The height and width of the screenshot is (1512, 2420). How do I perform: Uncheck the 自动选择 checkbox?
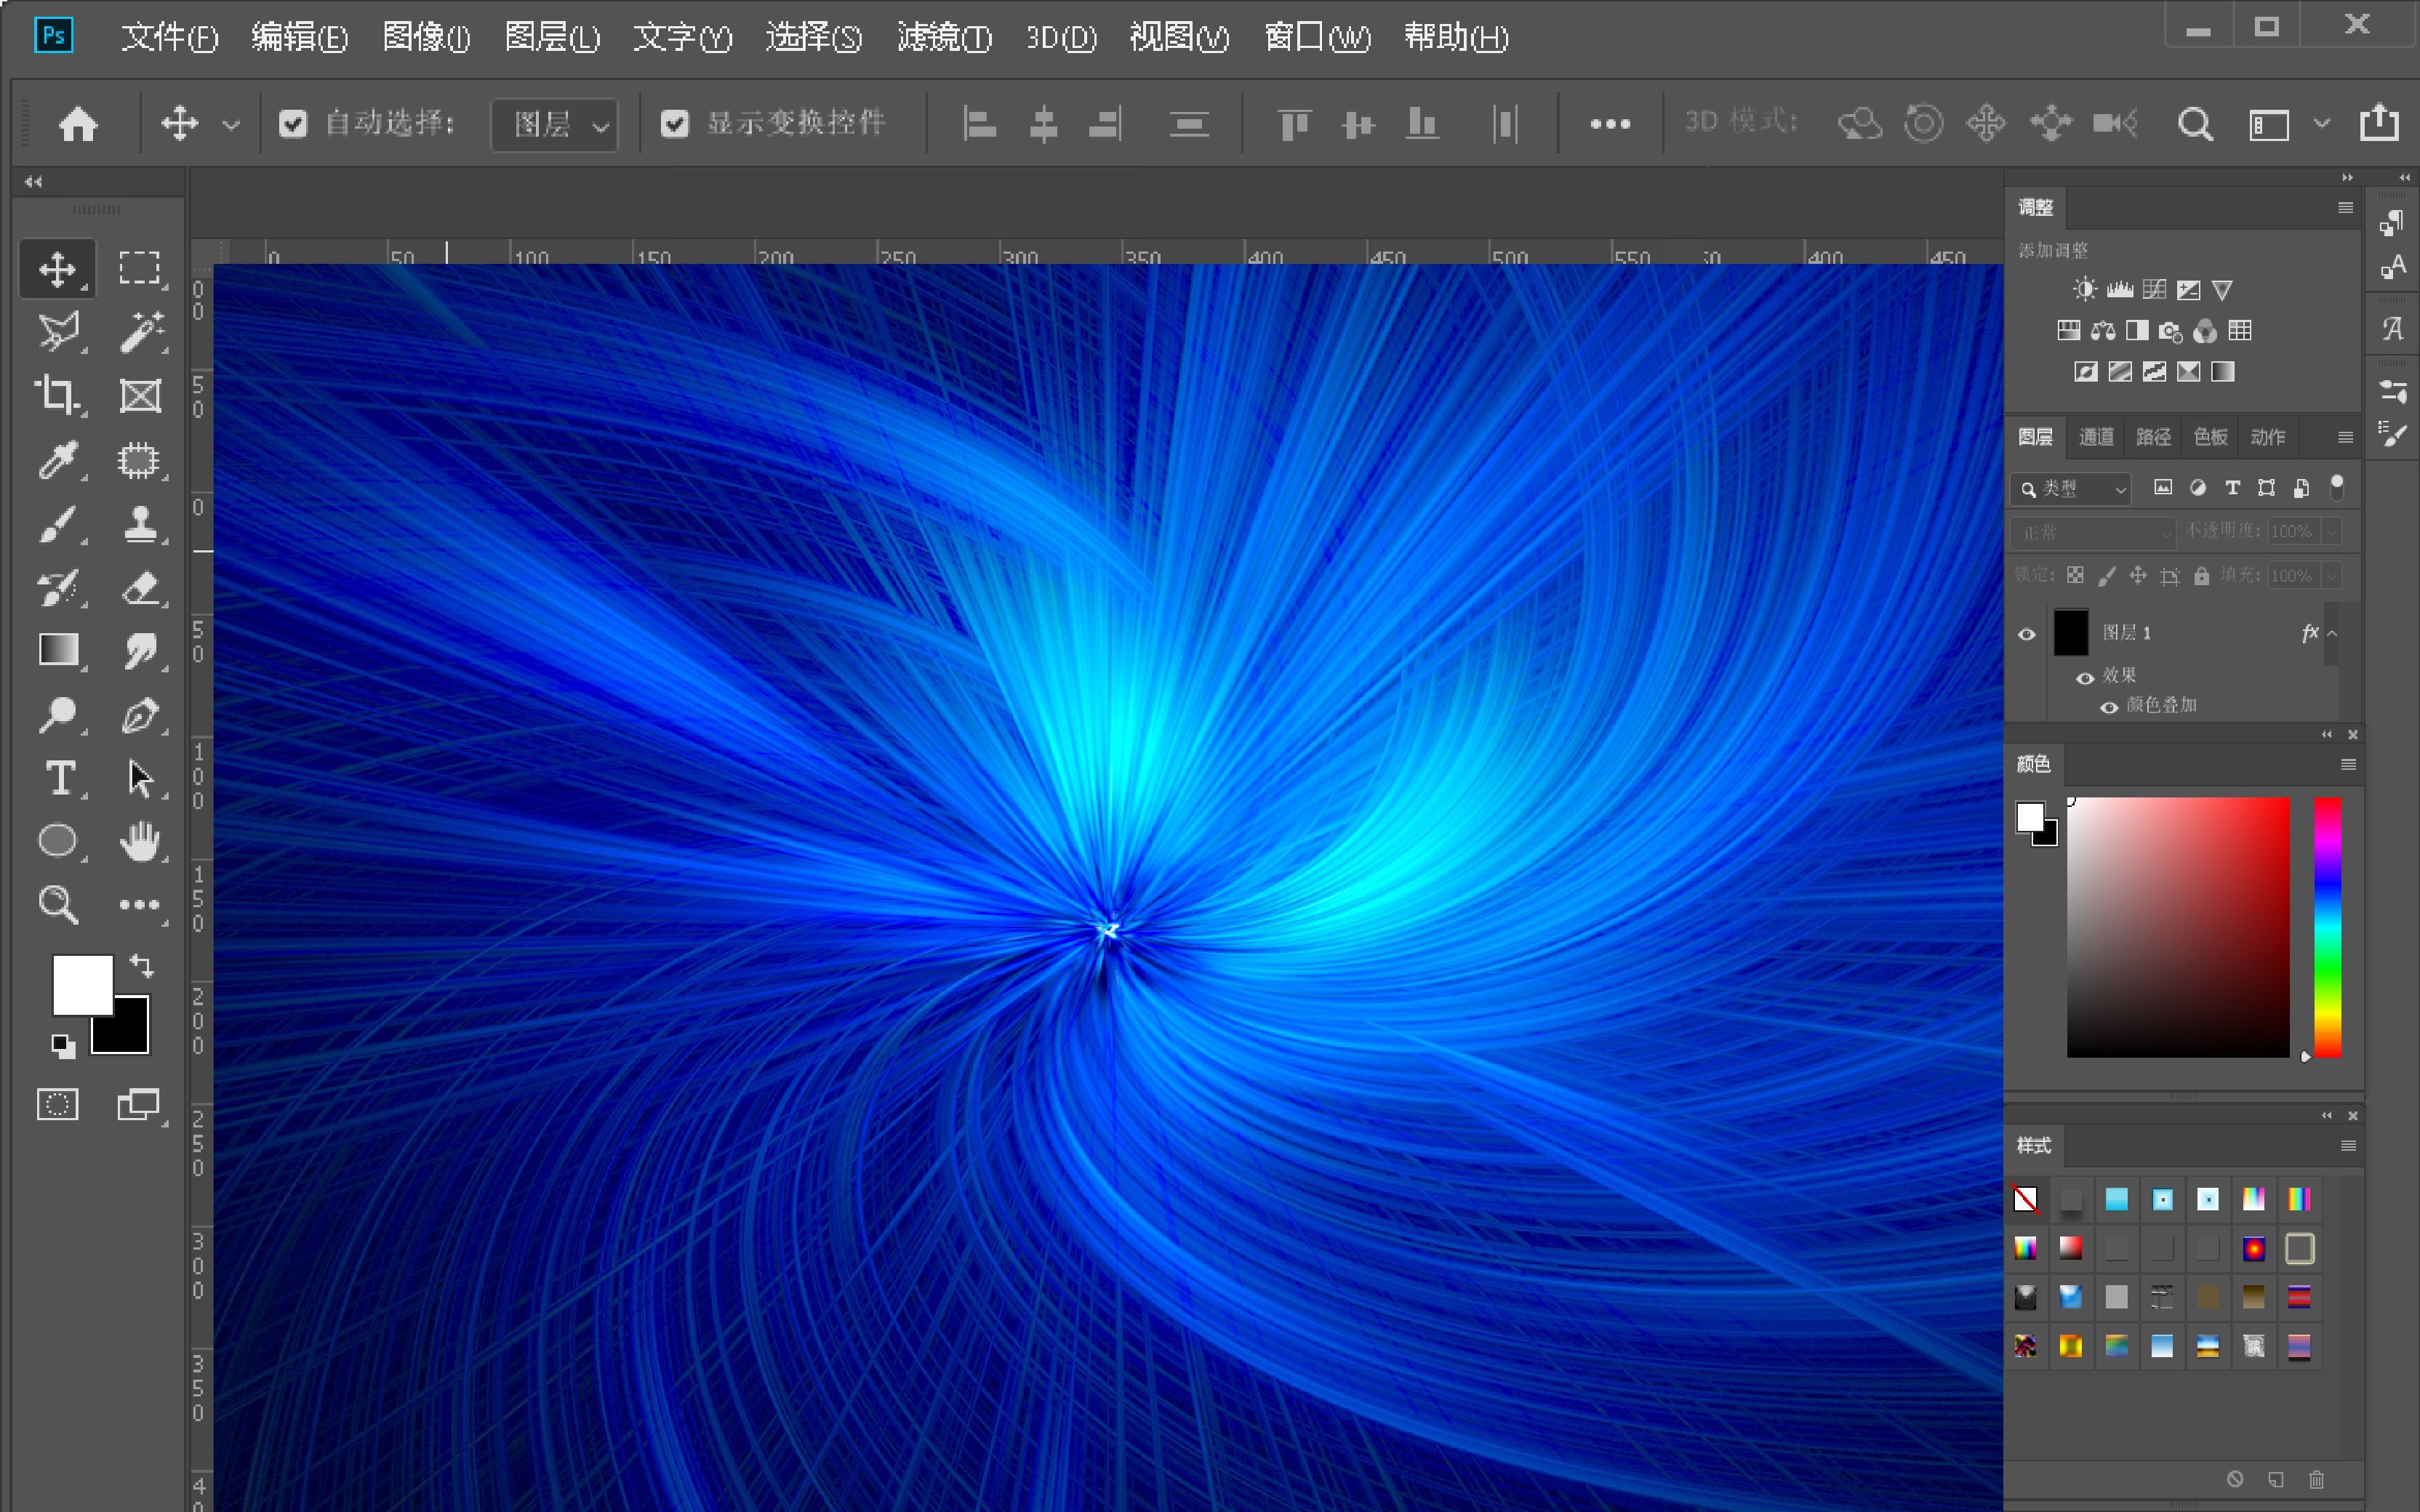pyautogui.click(x=293, y=124)
